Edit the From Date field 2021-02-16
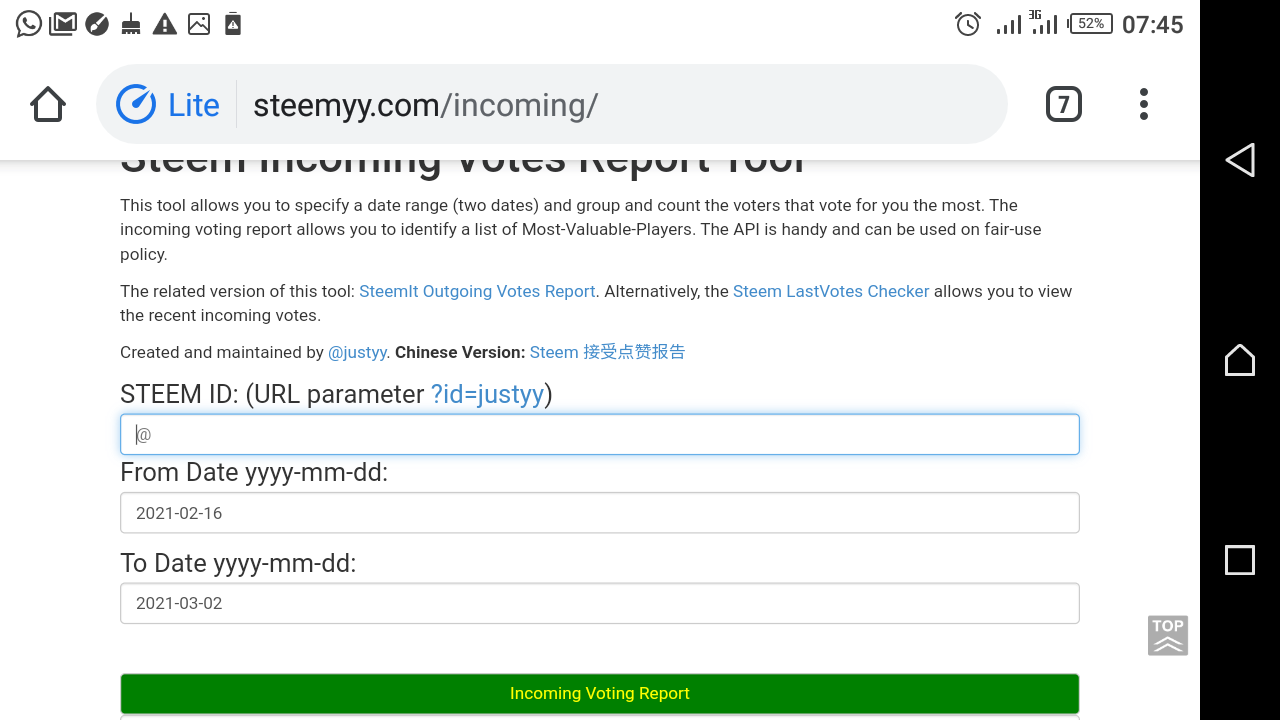The height and width of the screenshot is (720, 1280). 600,513
